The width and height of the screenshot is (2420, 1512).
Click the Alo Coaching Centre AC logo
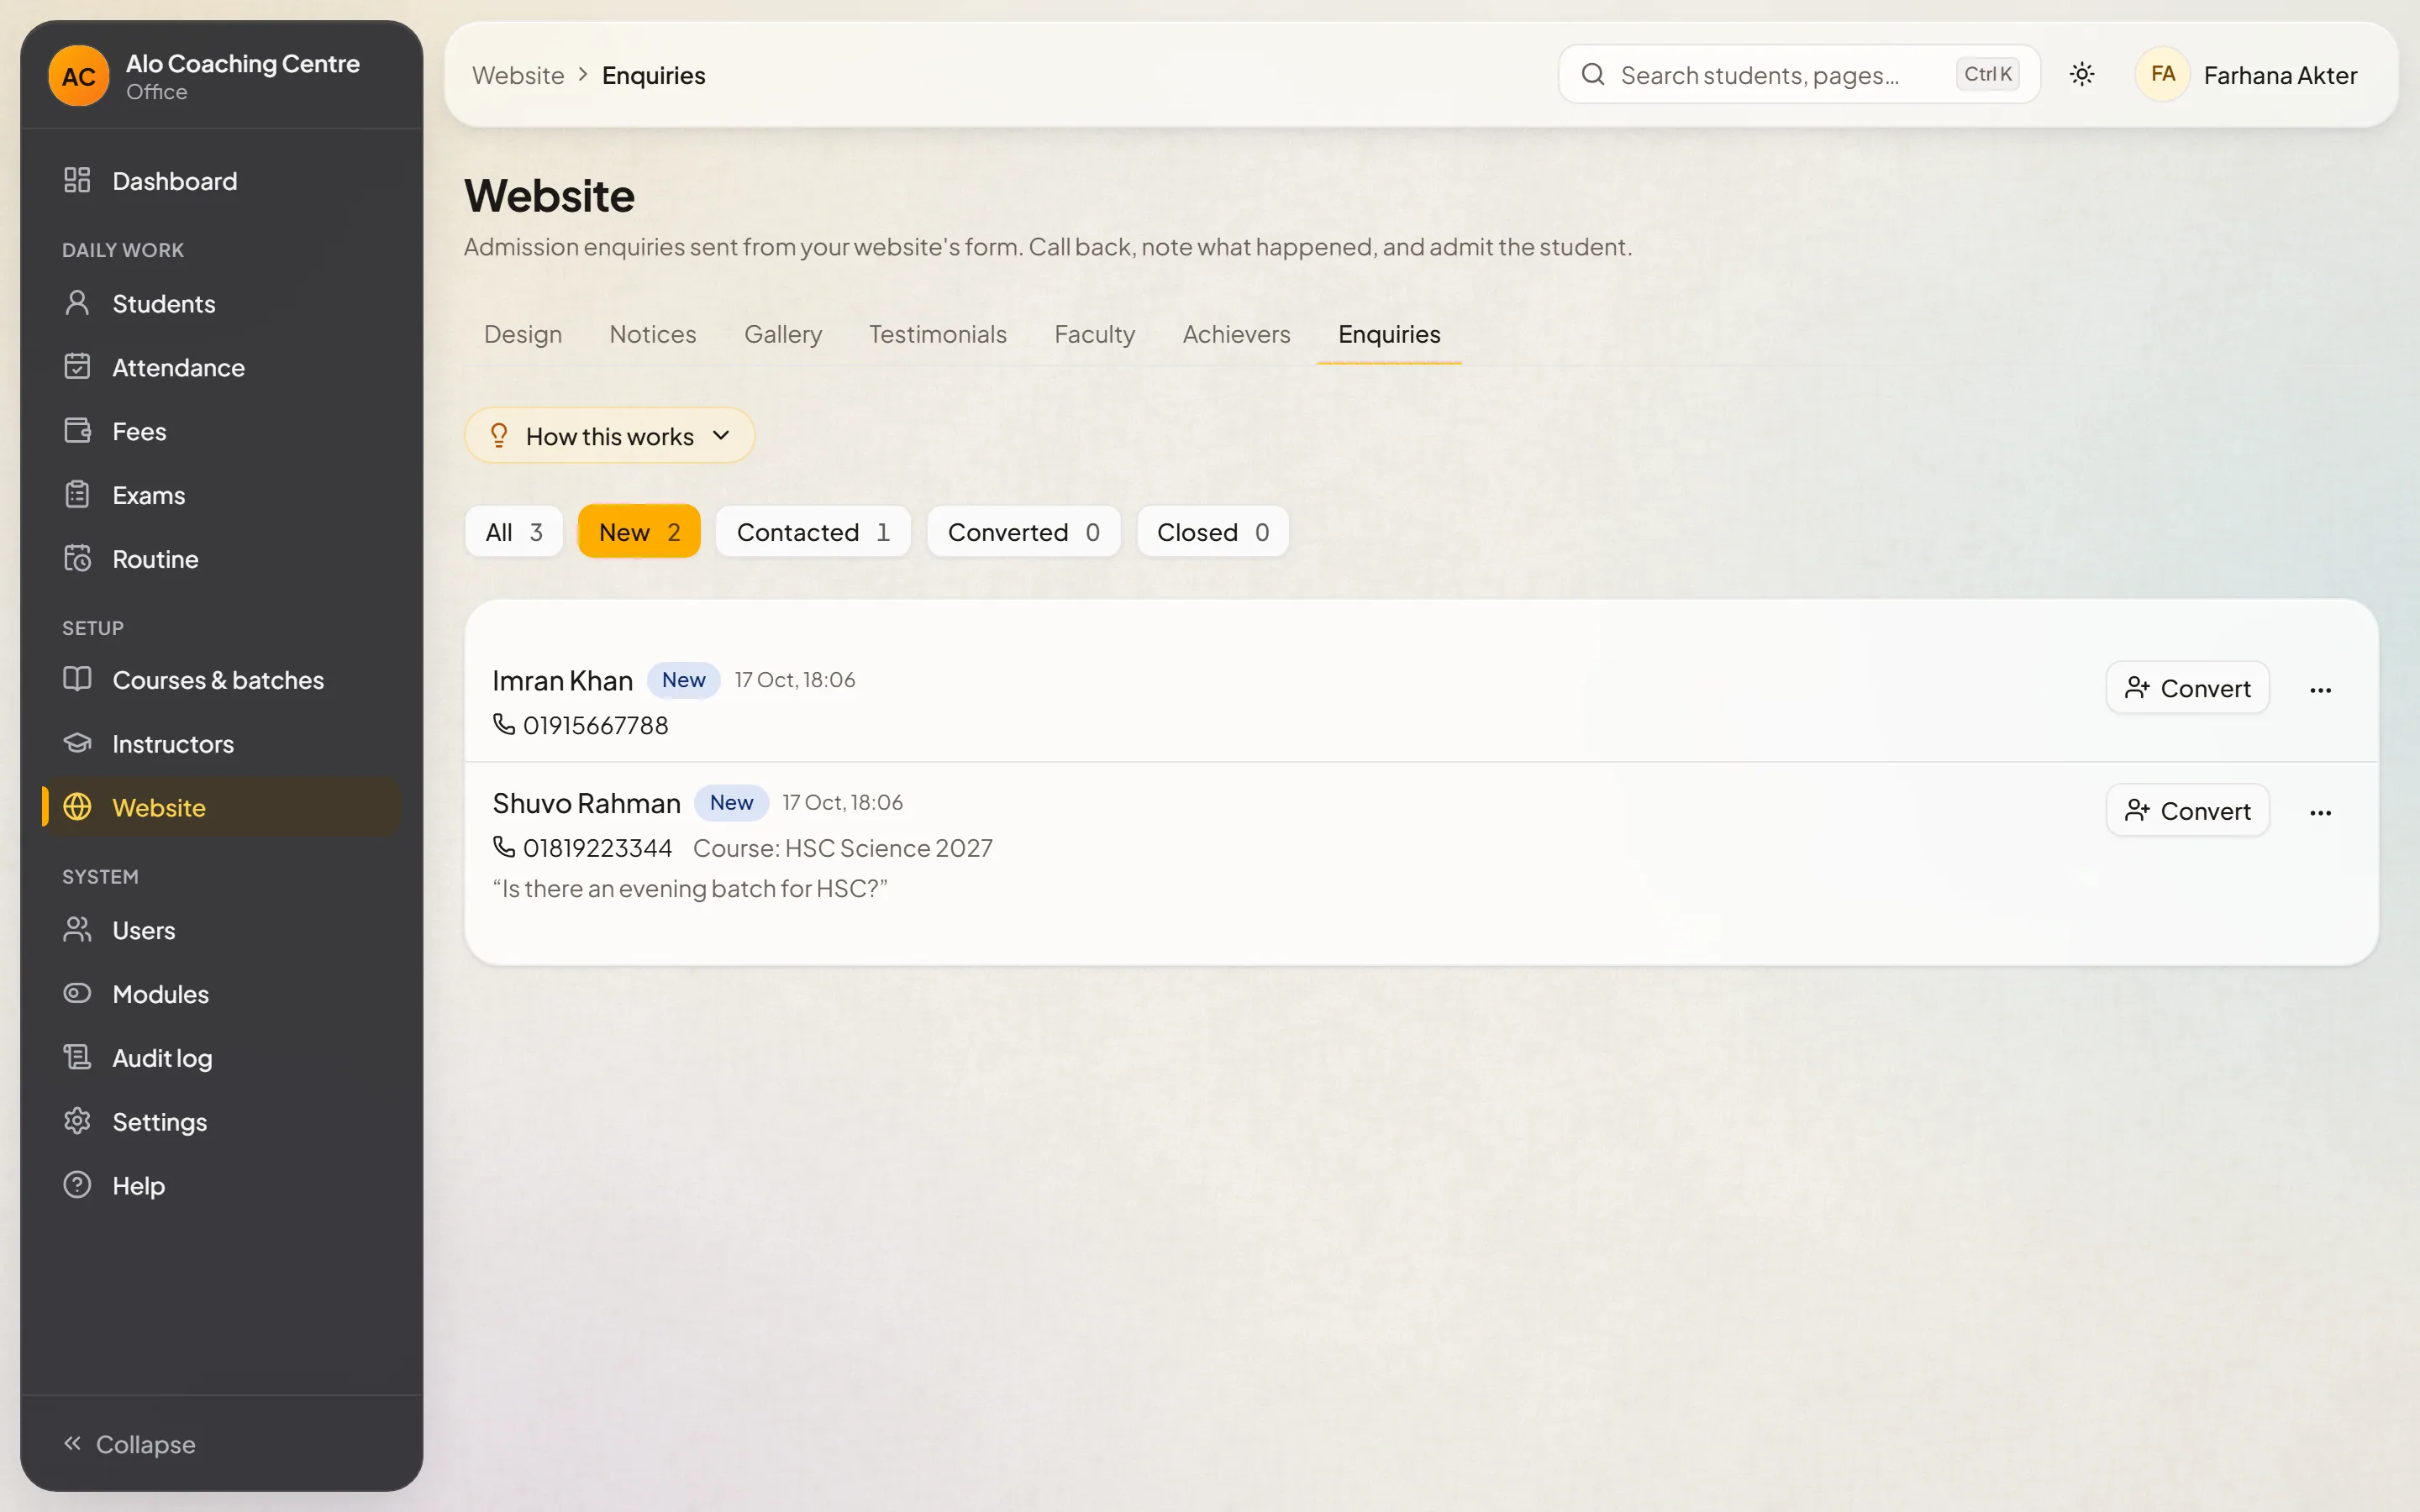79,76
